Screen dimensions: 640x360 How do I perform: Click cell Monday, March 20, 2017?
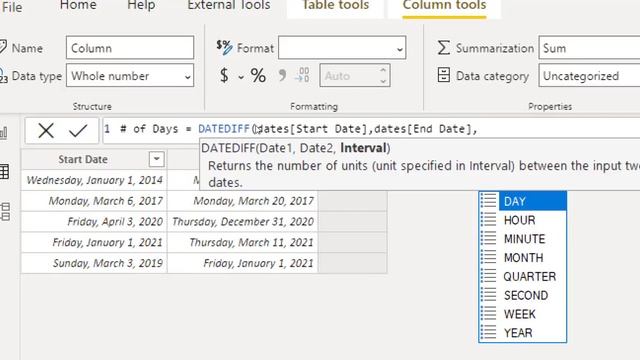click(243, 201)
